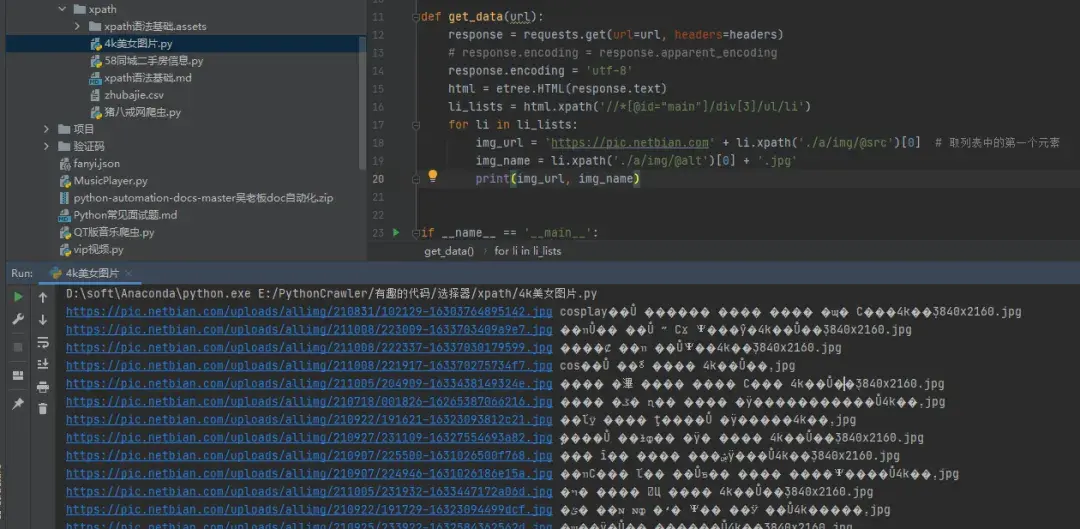Open output link ending 1633703409a9e7.jpg
The height and width of the screenshot is (529, 1080).
309,330
